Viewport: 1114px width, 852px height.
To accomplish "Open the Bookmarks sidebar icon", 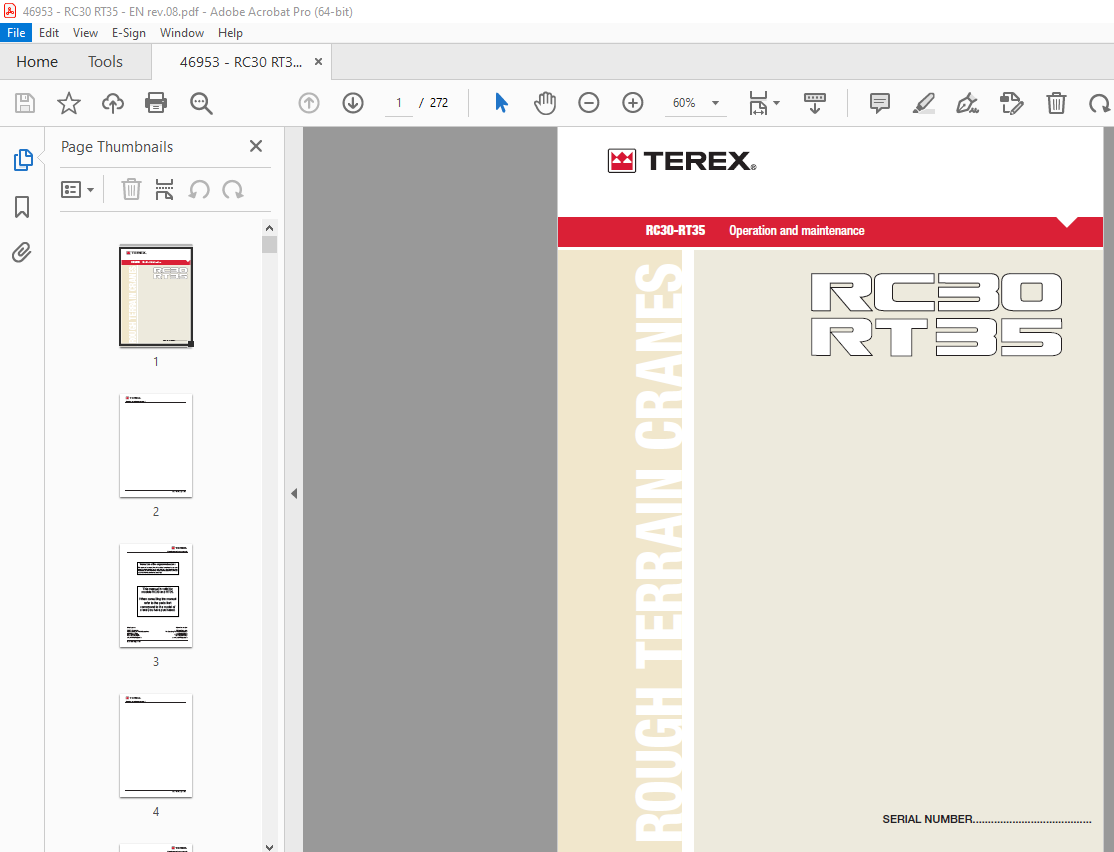I will [22, 207].
